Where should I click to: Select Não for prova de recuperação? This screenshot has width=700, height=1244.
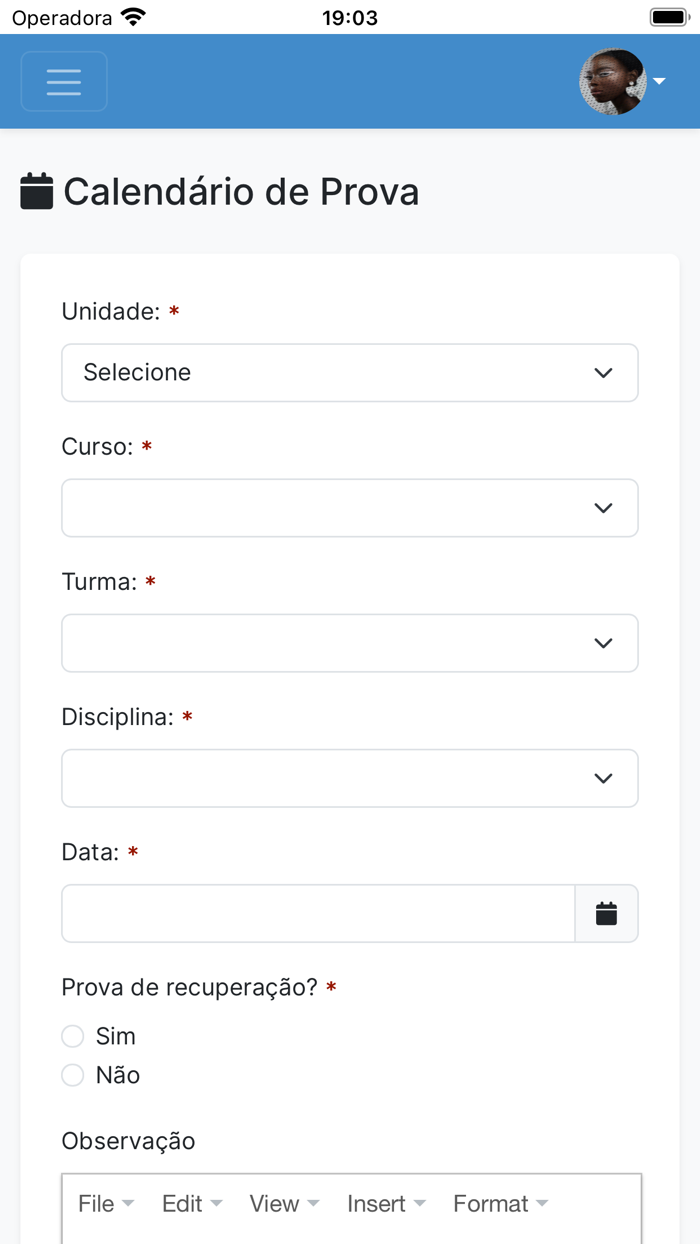73,1075
